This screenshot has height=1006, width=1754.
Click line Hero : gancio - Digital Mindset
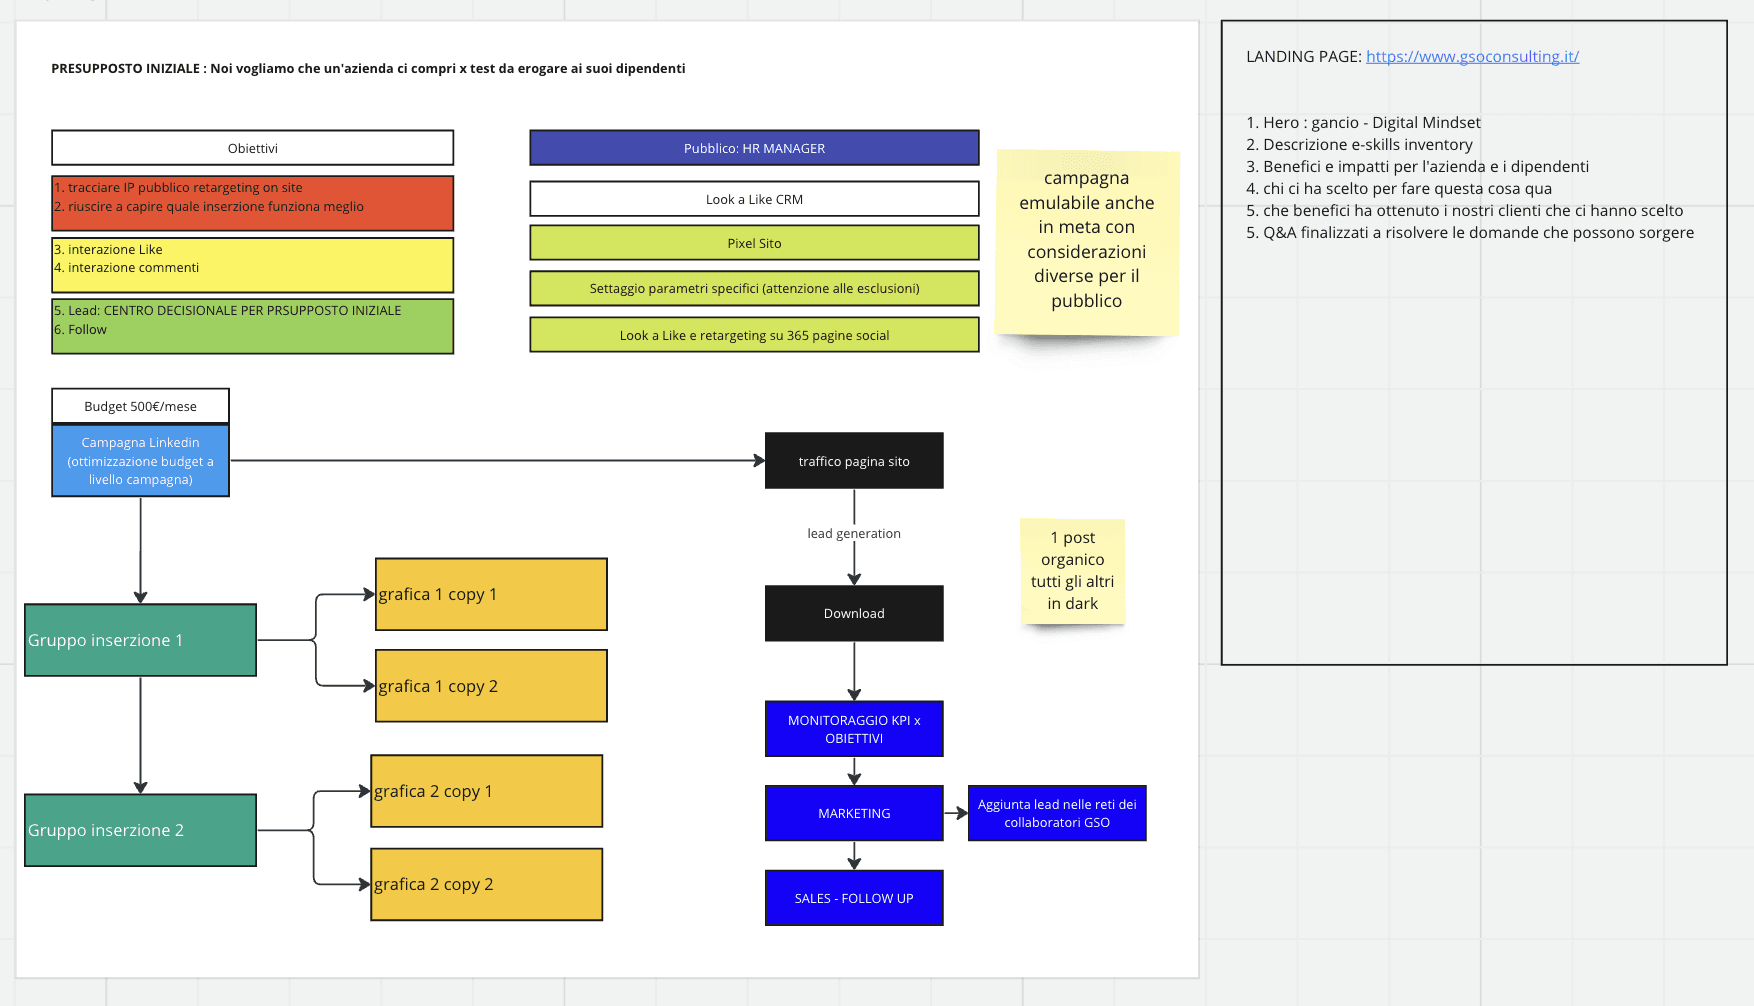1363,122
